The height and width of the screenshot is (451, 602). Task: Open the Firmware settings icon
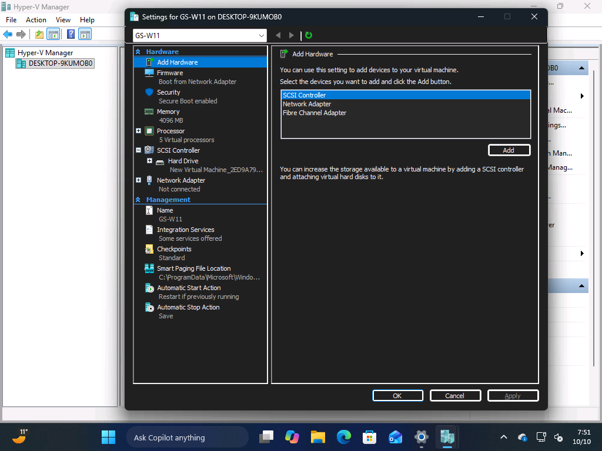pos(149,73)
